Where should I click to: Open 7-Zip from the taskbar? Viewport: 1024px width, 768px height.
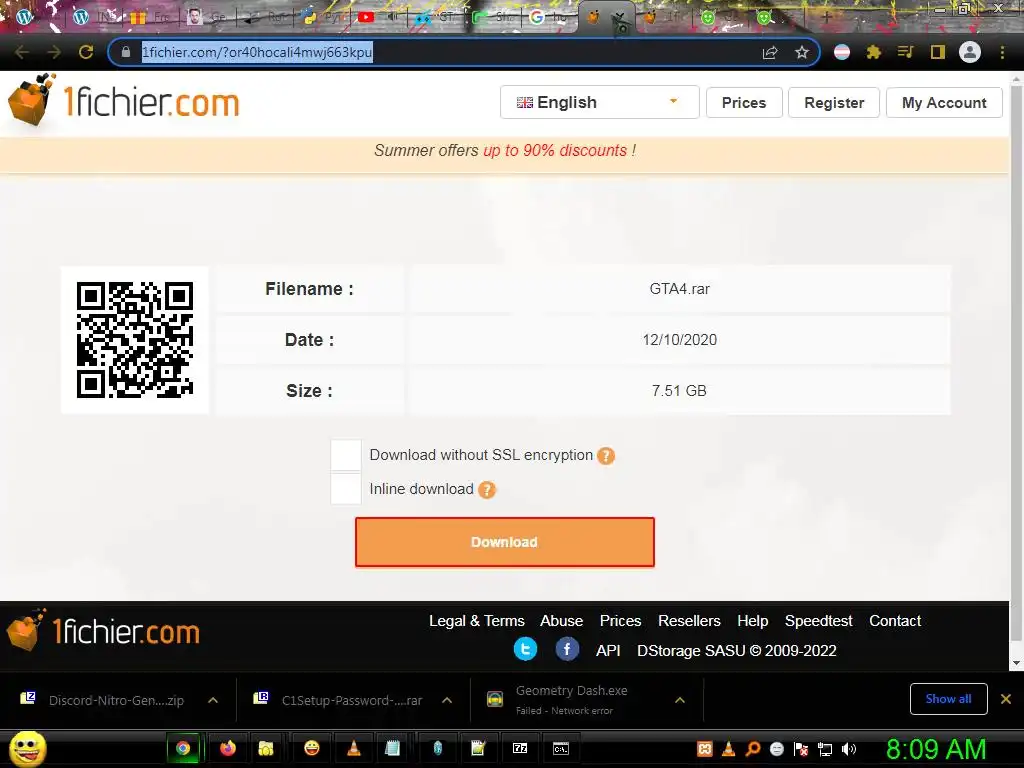tap(520, 748)
